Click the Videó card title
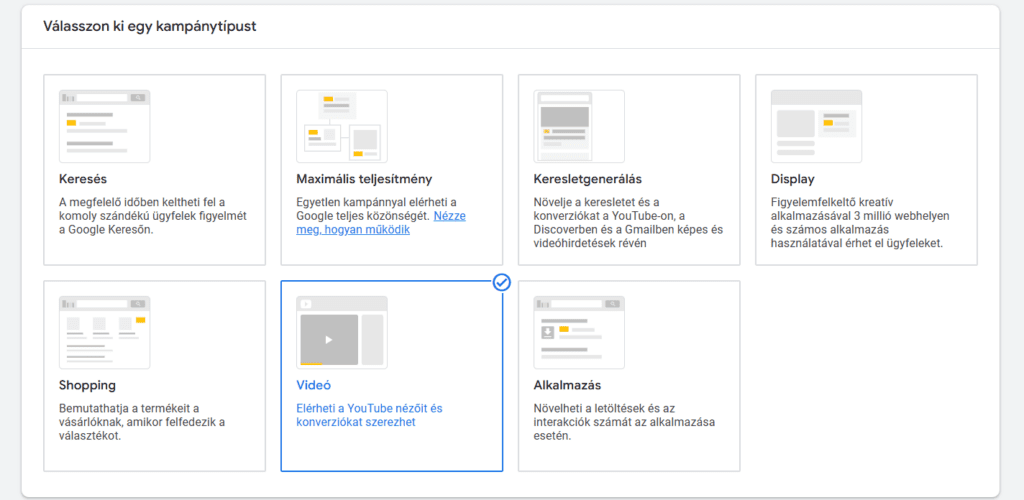This screenshot has width=1024, height=500. point(313,385)
